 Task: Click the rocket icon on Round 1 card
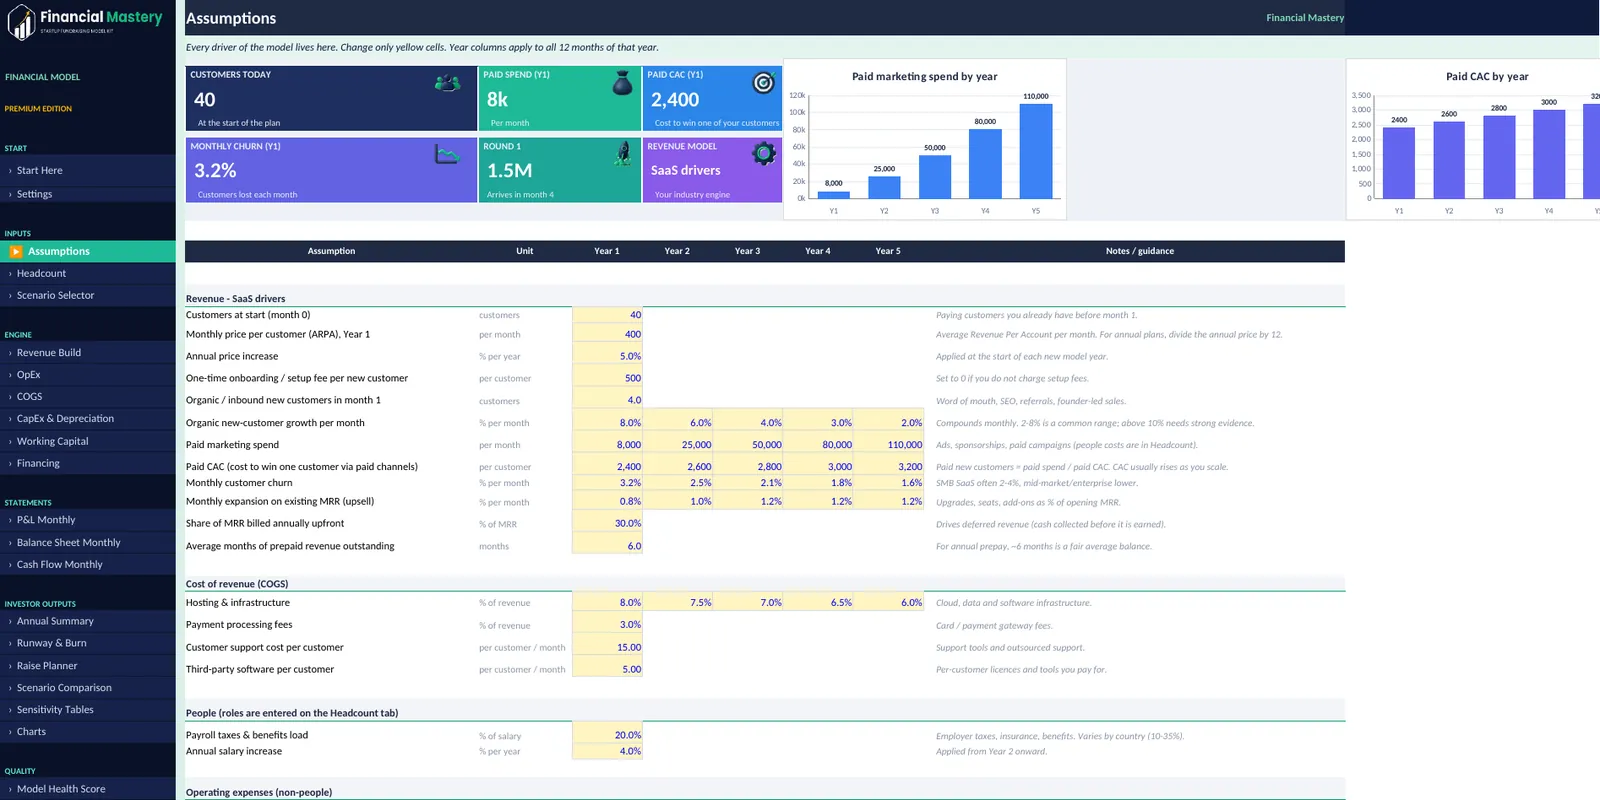point(623,153)
